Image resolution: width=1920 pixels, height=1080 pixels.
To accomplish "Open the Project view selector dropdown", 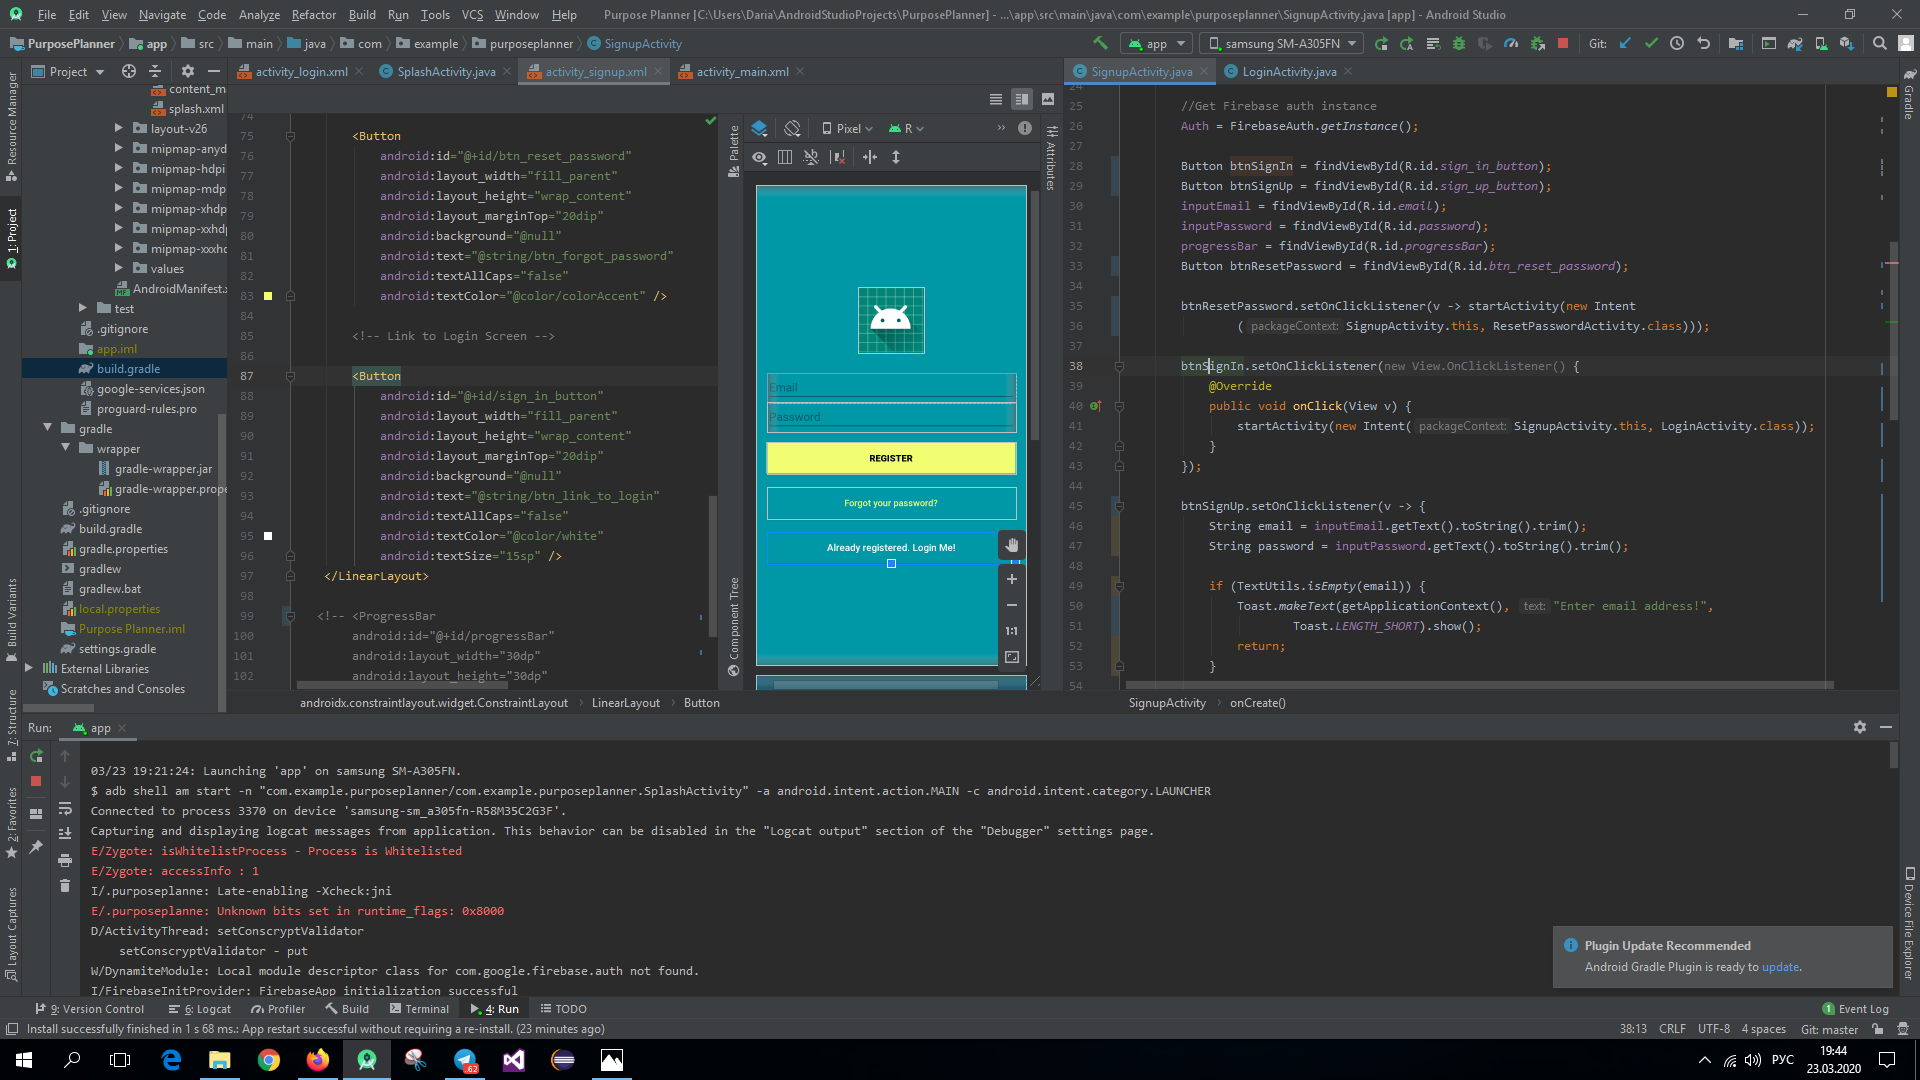I will click(x=68, y=71).
